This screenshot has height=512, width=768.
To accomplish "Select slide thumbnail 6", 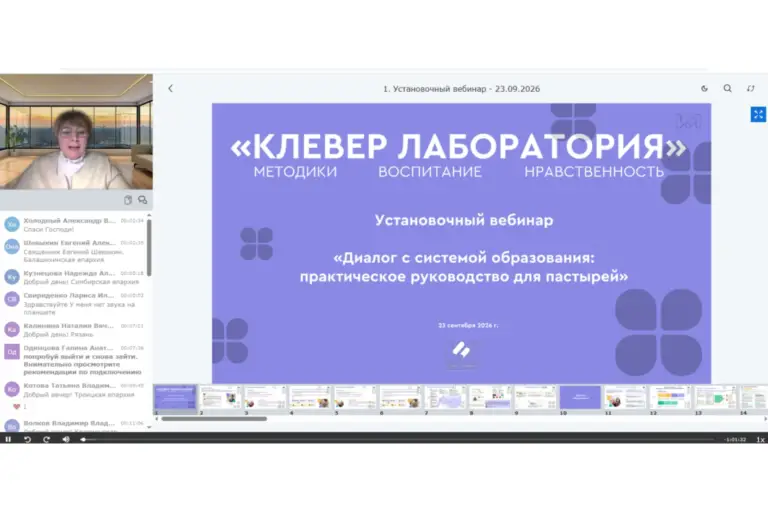I will 401,397.
